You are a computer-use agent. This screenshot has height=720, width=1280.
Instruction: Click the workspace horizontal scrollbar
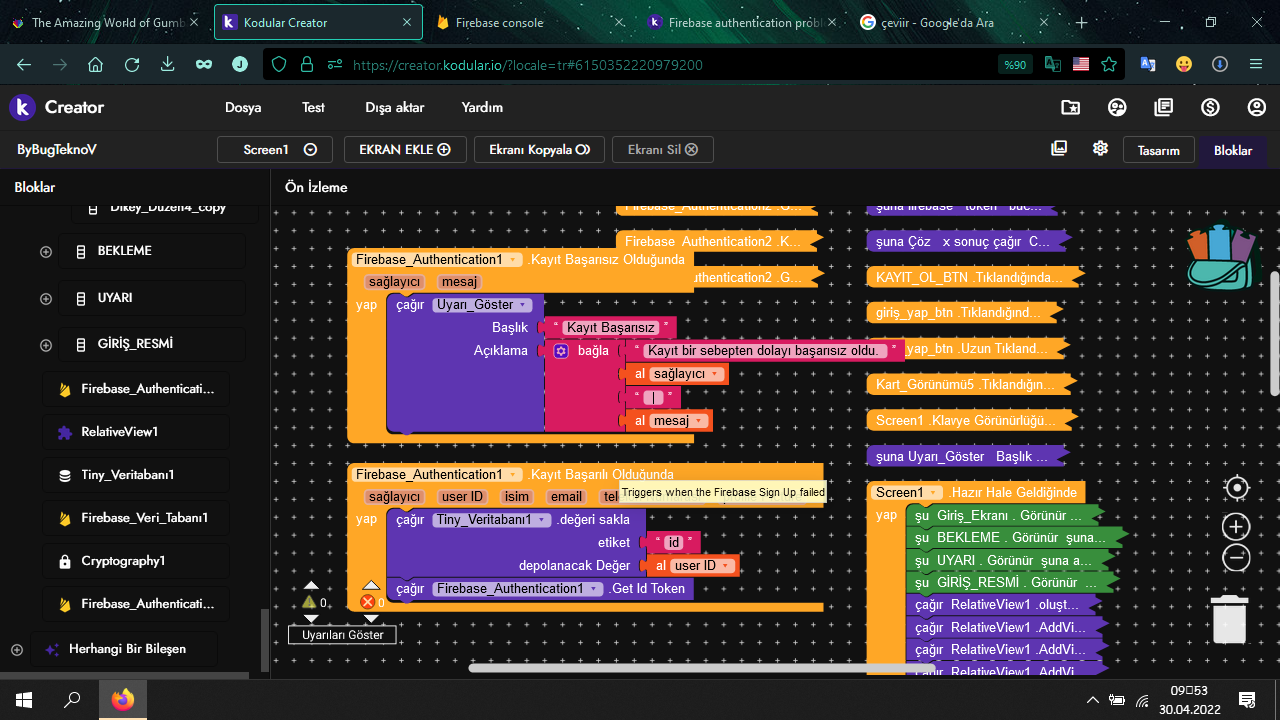click(700, 668)
